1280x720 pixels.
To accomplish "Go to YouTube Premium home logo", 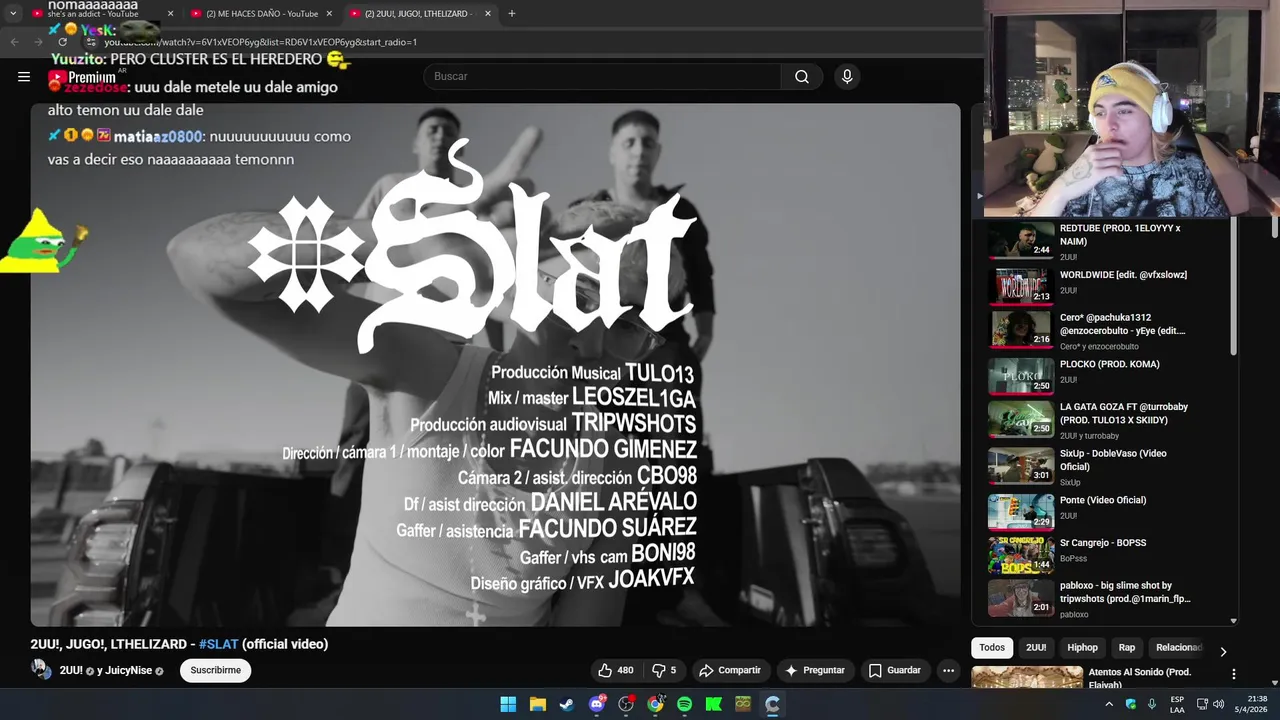I will click(x=82, y=77).
